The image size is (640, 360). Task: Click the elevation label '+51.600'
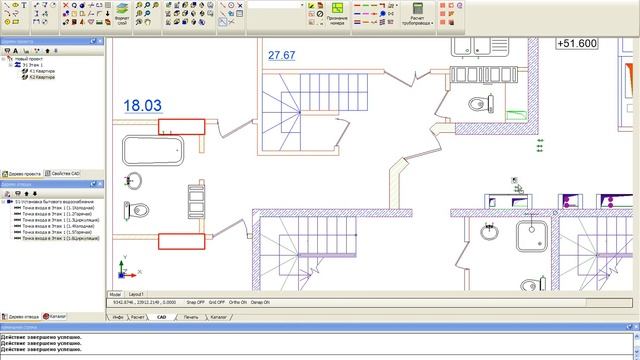coord(577,43)
